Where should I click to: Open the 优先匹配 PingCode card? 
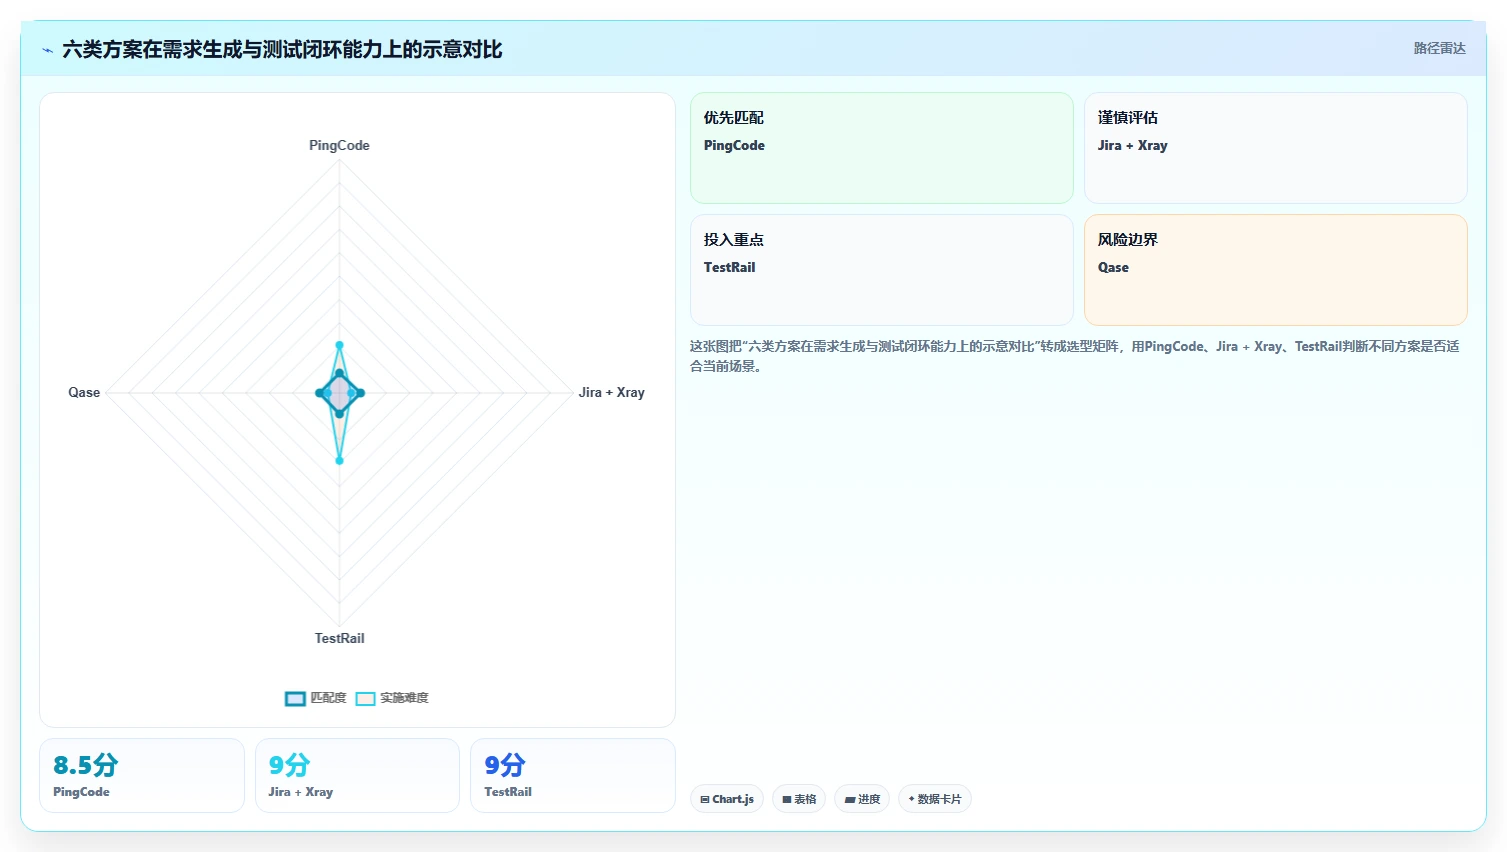[x=881, y=148]
